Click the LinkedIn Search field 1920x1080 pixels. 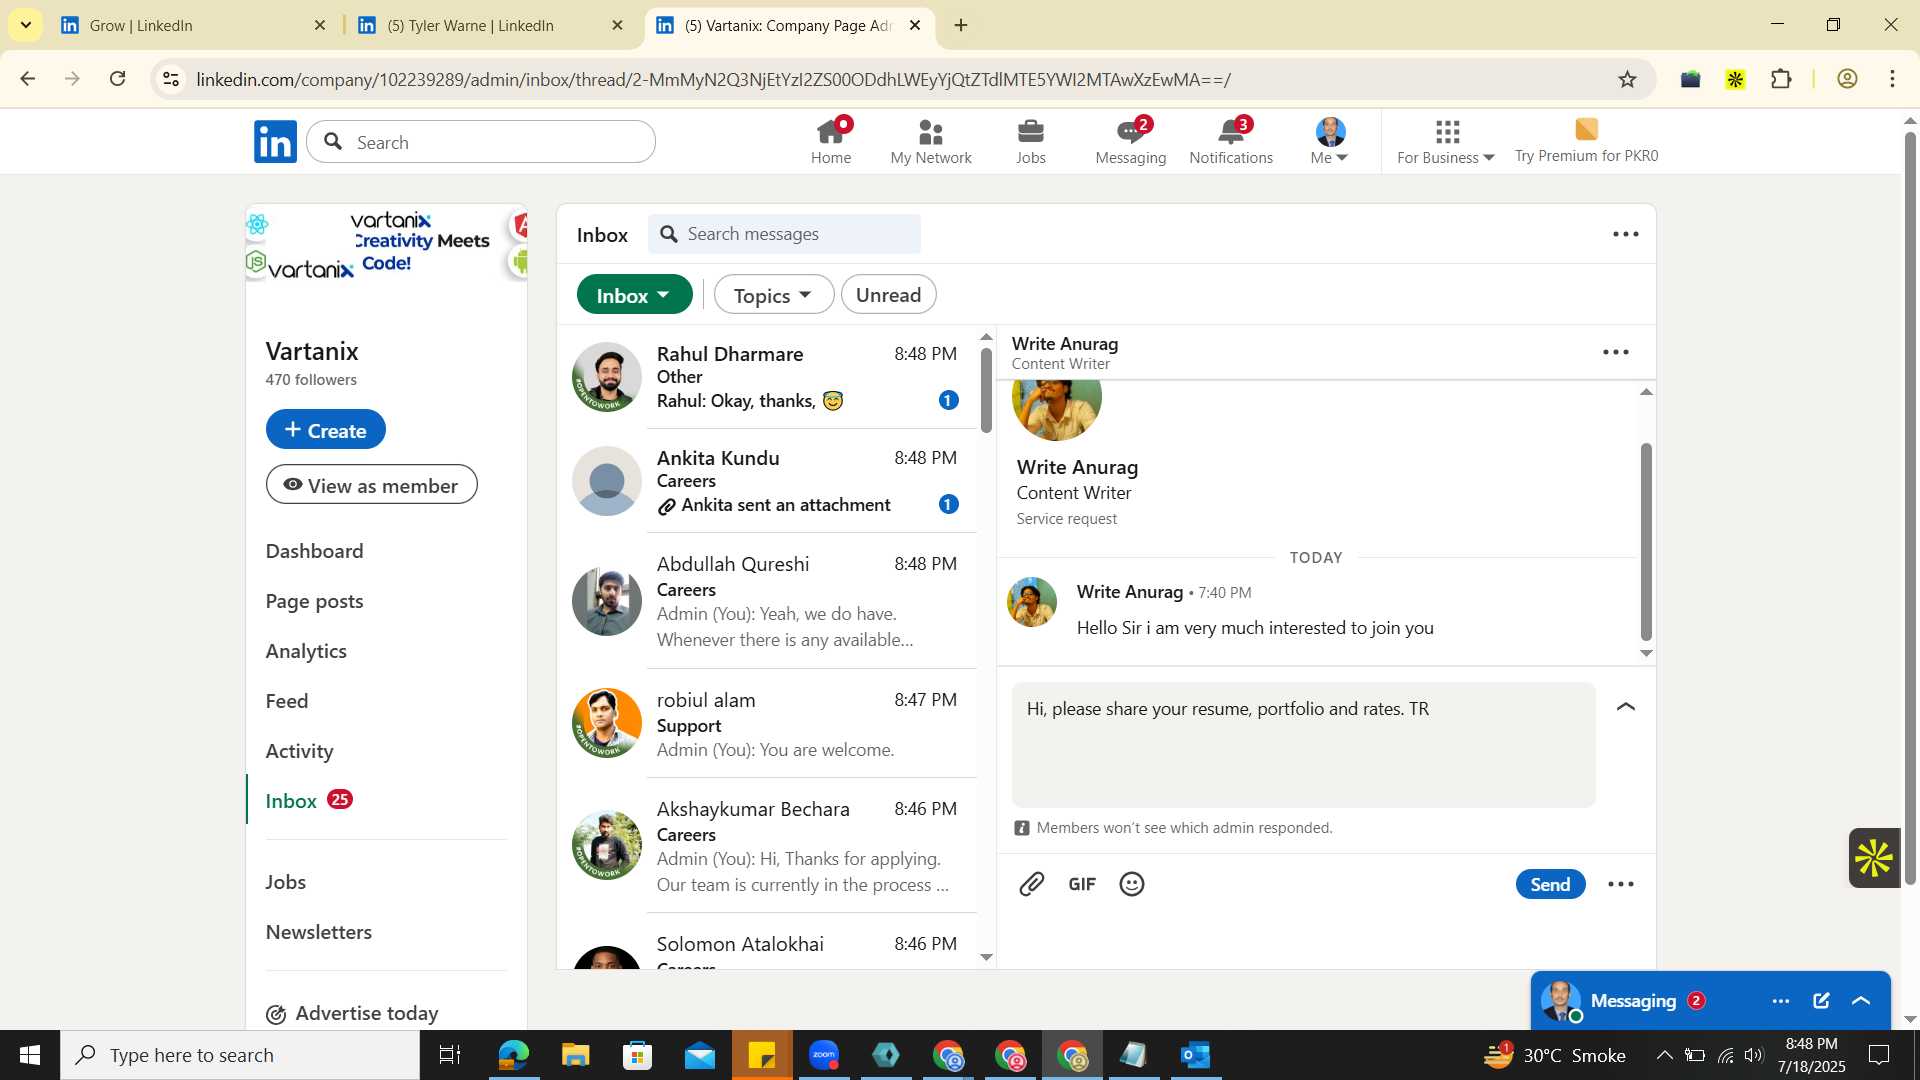click(481, 142)
